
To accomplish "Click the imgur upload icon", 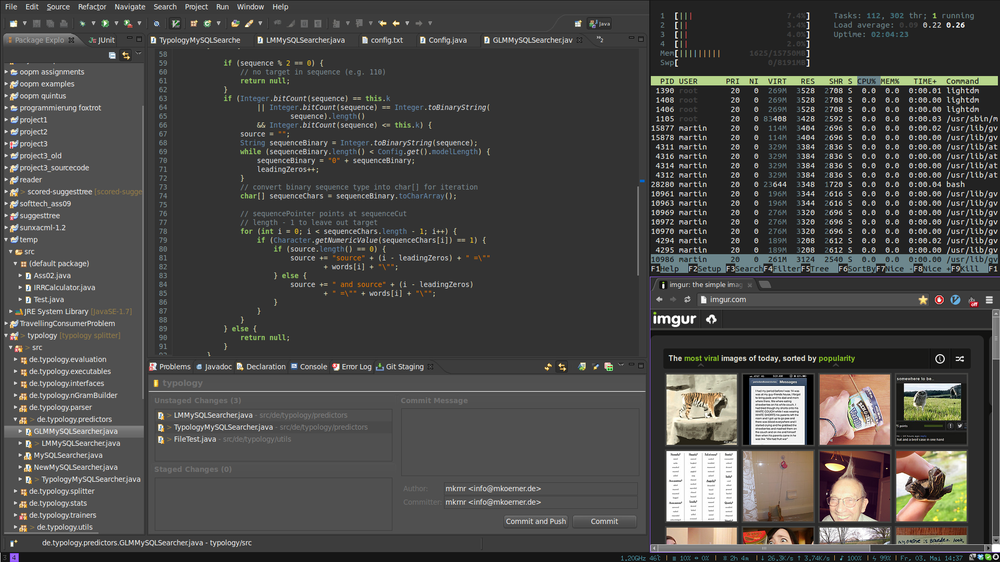I will (711, 320).
